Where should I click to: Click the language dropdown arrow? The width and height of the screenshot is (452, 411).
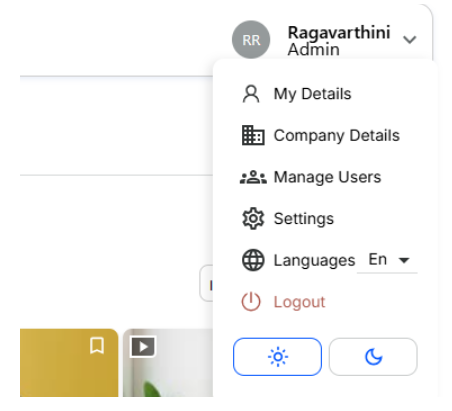point(404,260)
